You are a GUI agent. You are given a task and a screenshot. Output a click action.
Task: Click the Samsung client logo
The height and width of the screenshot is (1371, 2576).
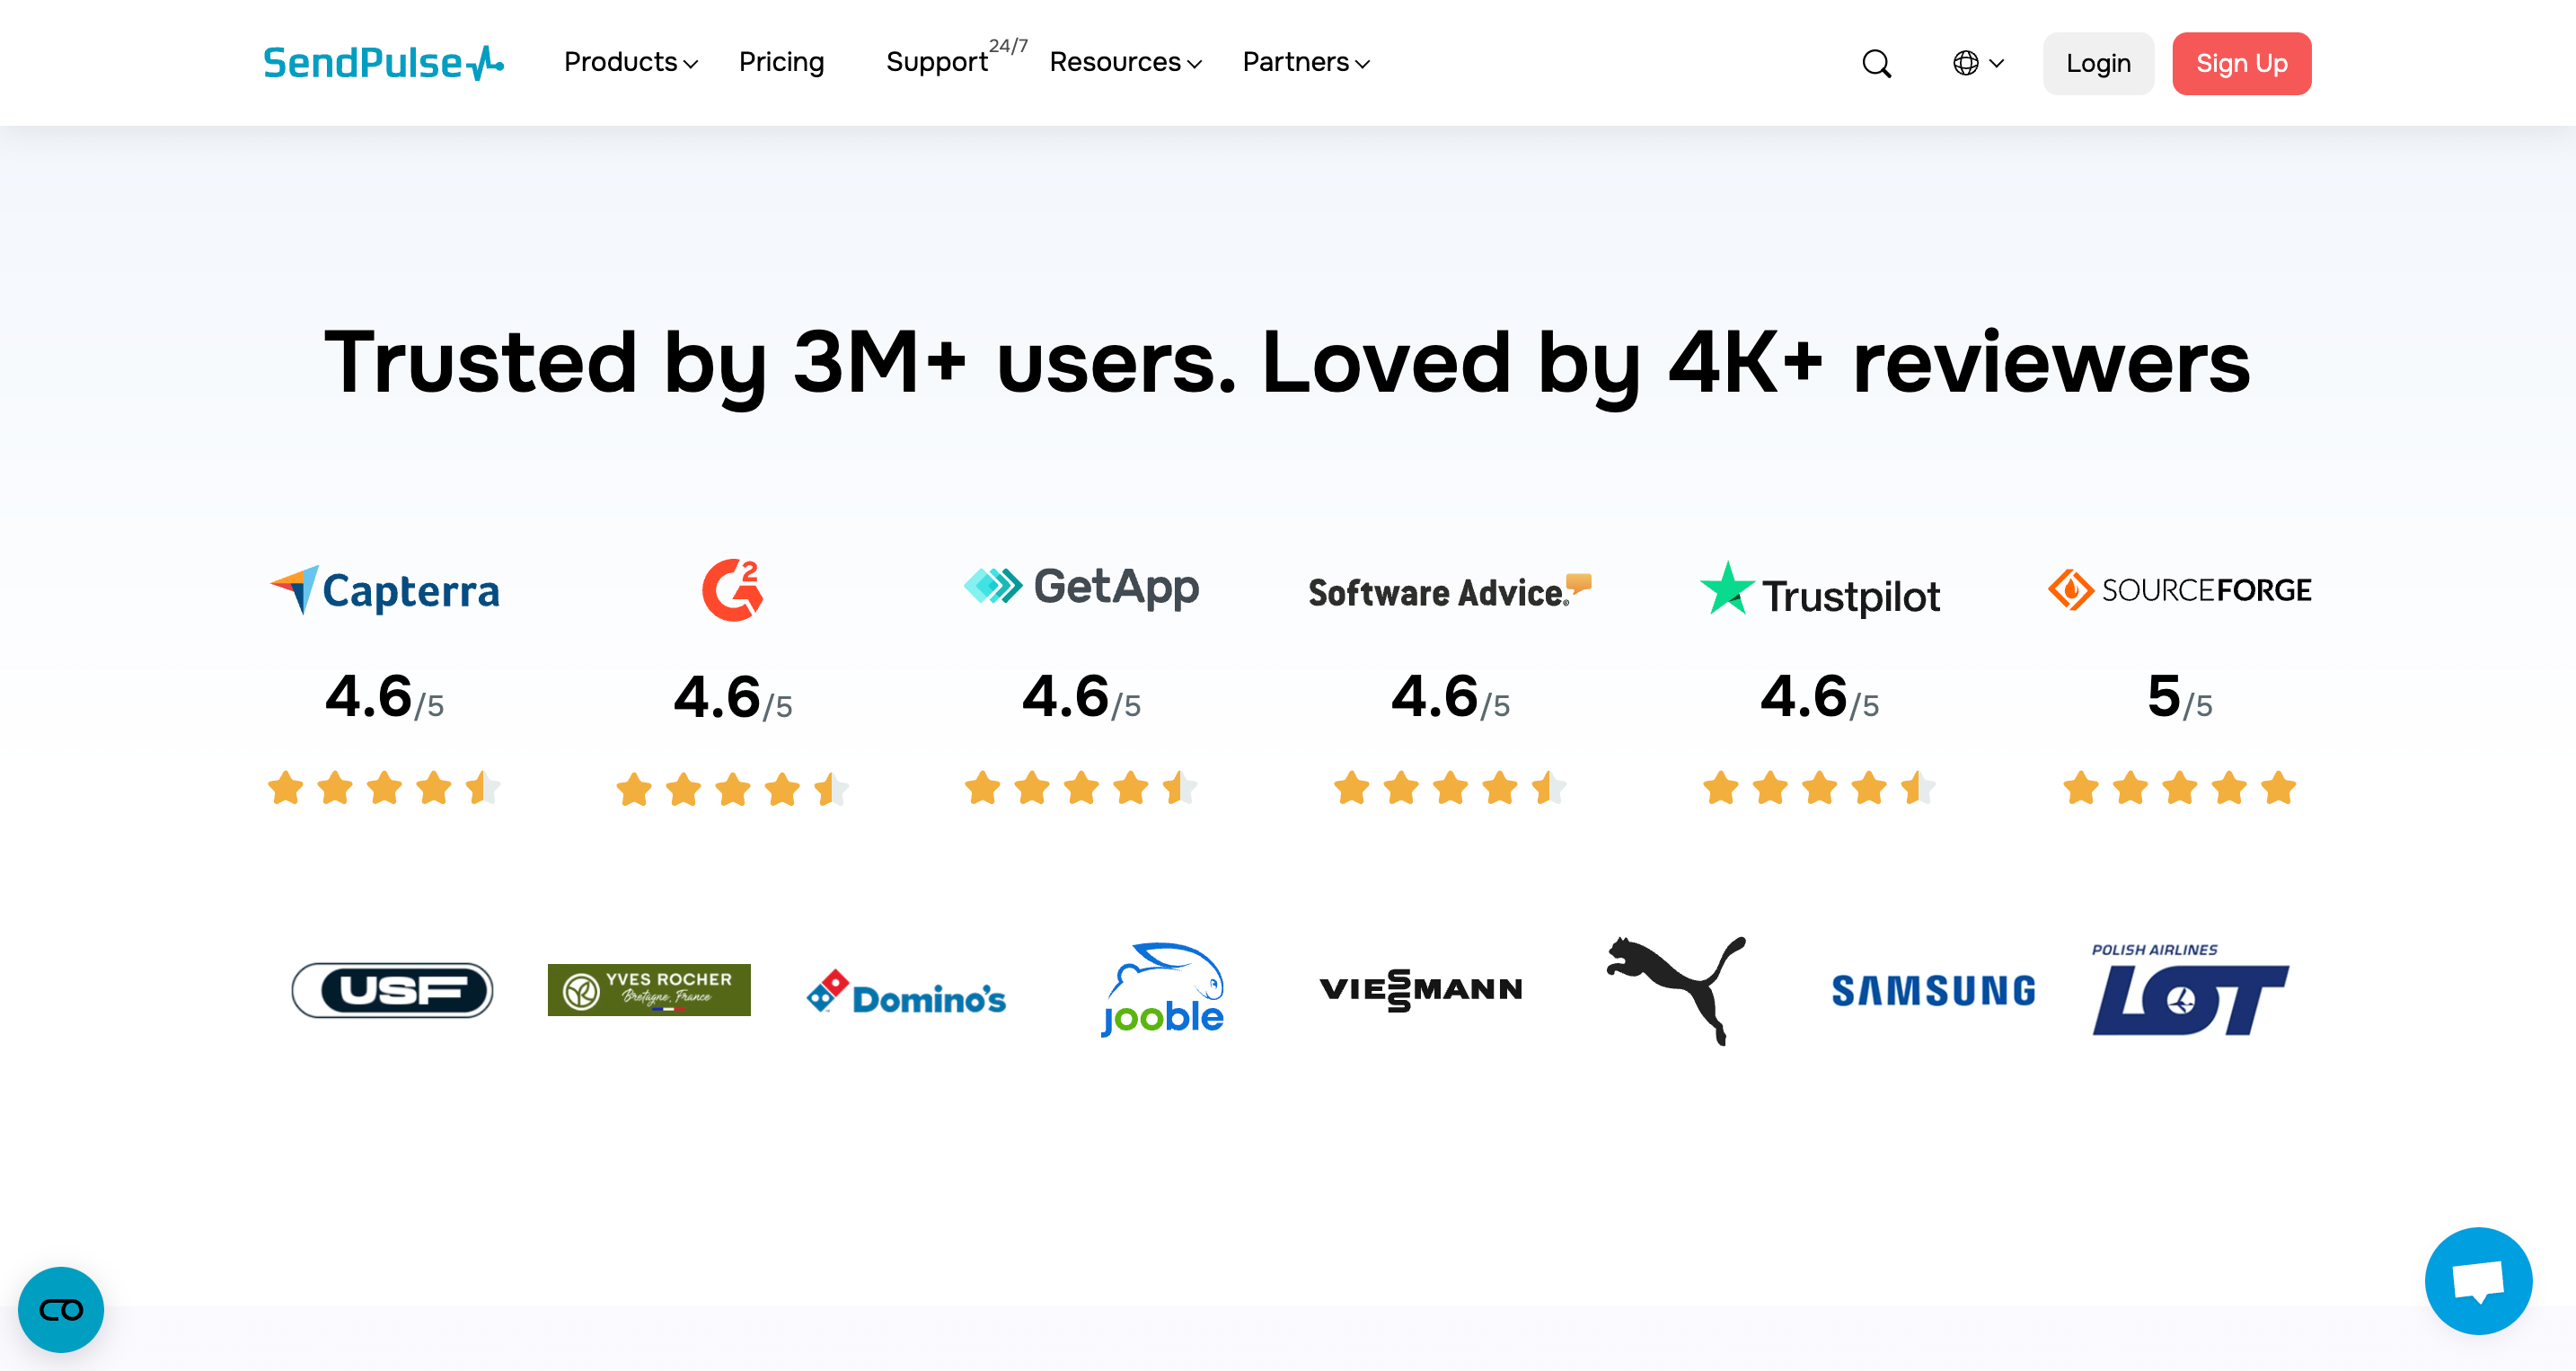1932,991
